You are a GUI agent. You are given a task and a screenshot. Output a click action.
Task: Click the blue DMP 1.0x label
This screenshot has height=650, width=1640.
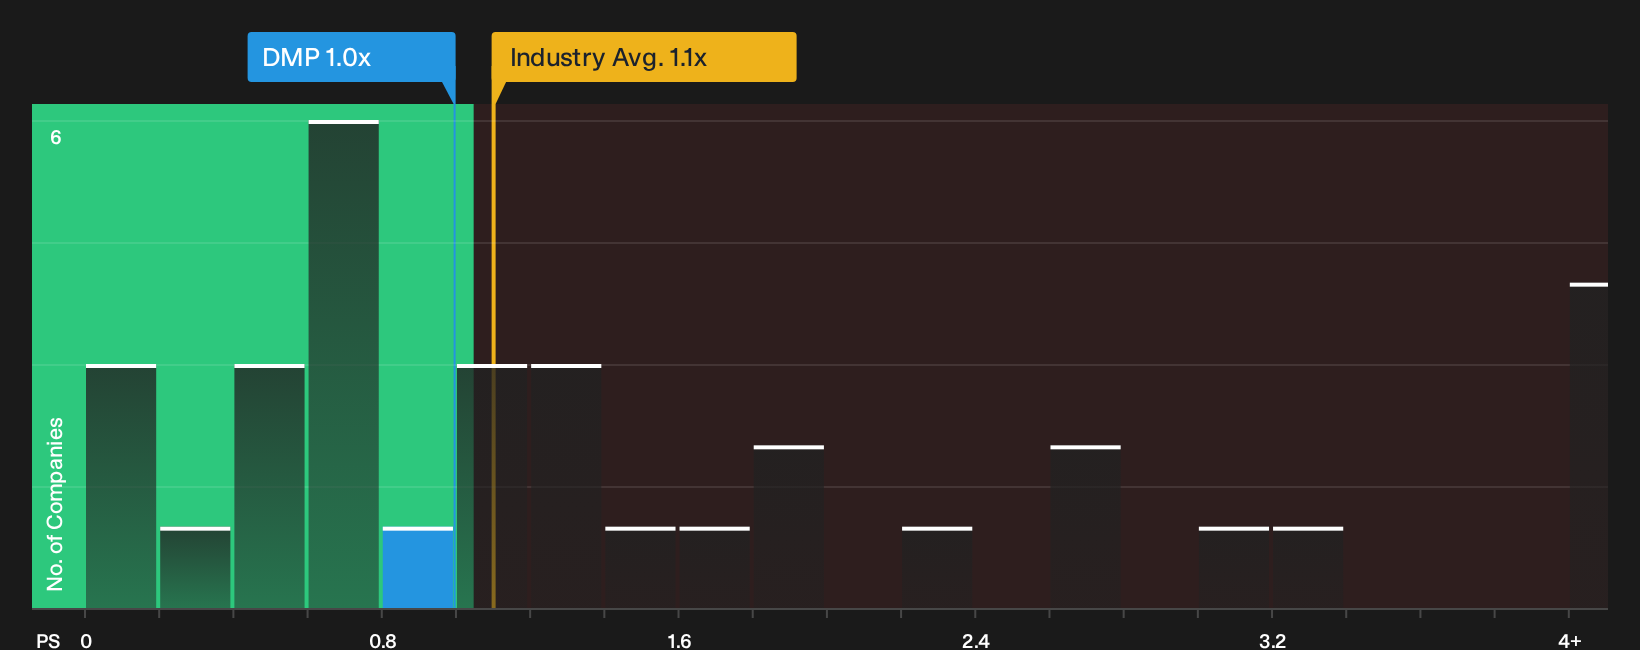coord(351,57)
